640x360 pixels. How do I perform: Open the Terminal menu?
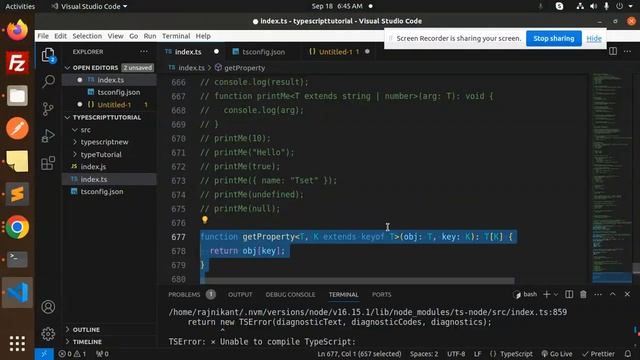(176, 36)
